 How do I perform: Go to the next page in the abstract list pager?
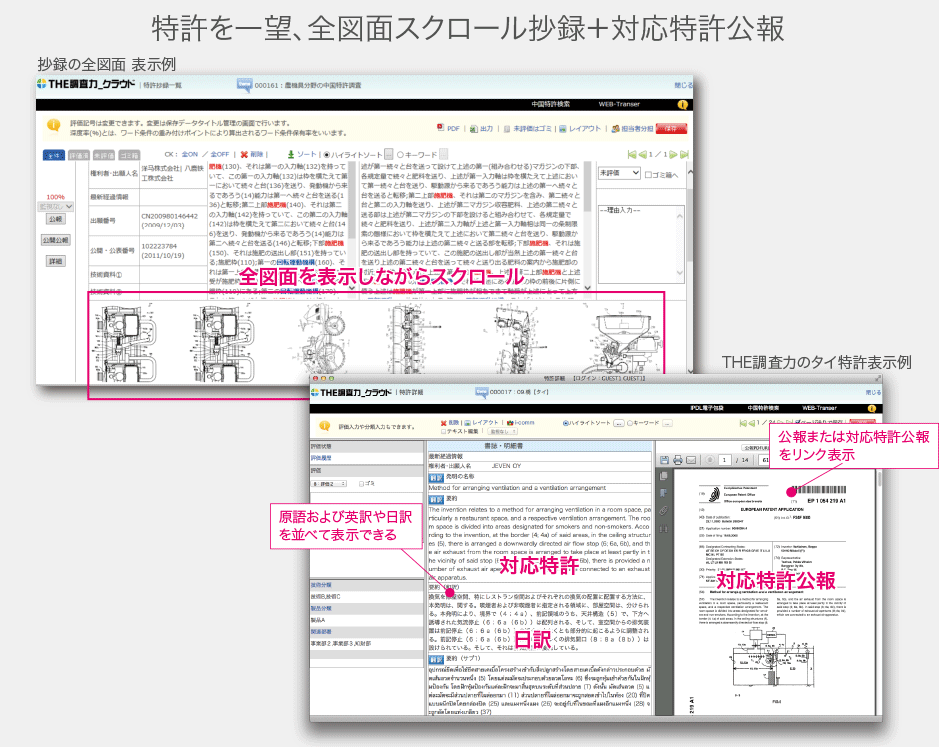[673, 155]
